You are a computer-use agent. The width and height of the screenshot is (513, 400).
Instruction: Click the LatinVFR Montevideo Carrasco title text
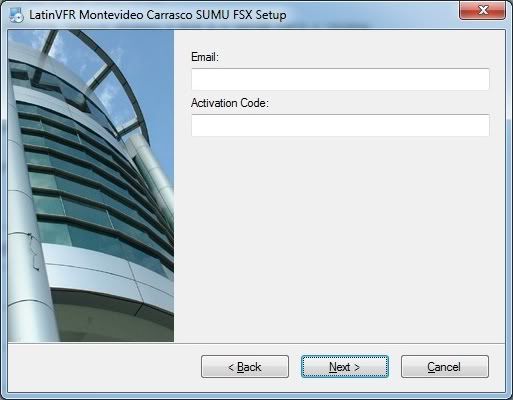158,15
